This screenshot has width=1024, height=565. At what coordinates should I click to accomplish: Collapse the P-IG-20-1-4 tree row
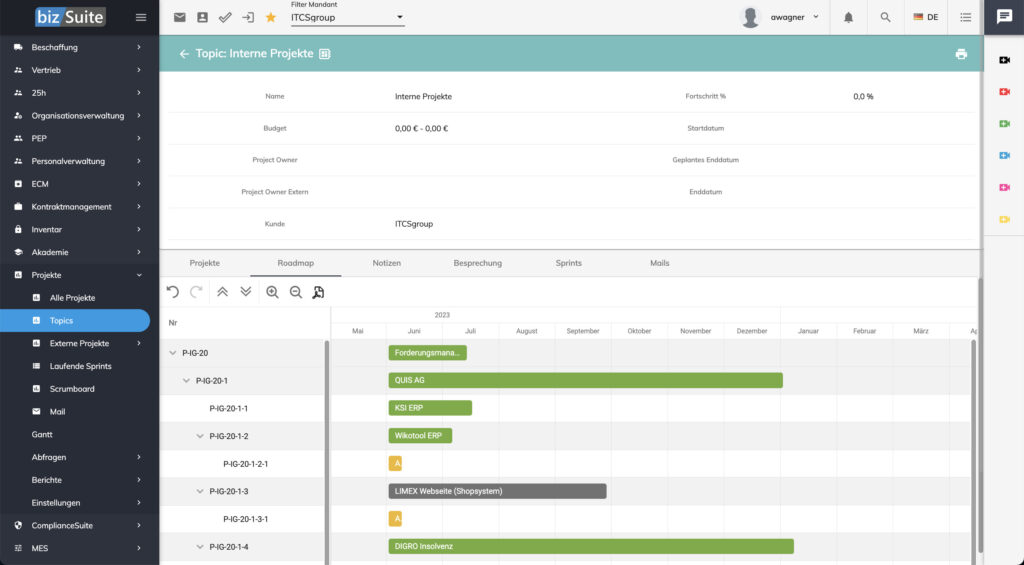click(200, 547)
